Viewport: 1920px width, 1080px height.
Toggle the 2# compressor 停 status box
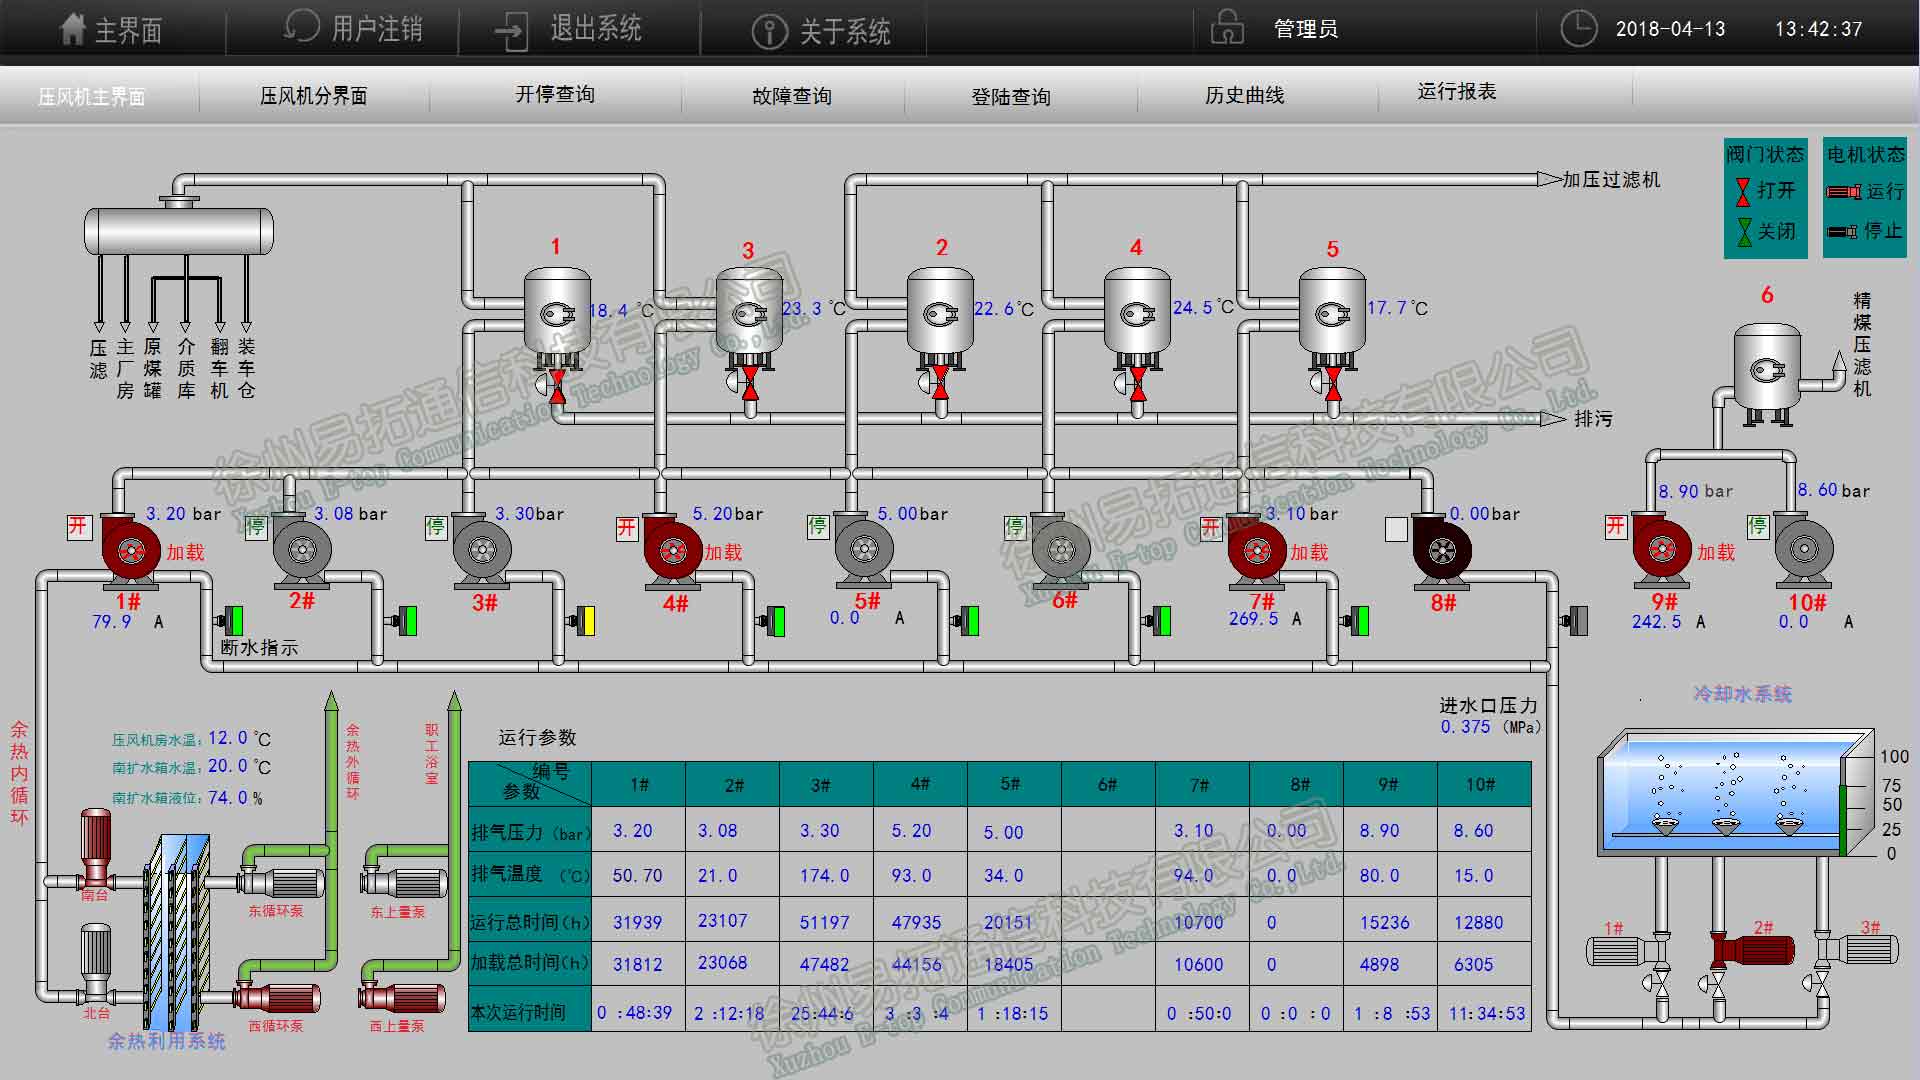[x=256, y=527]
